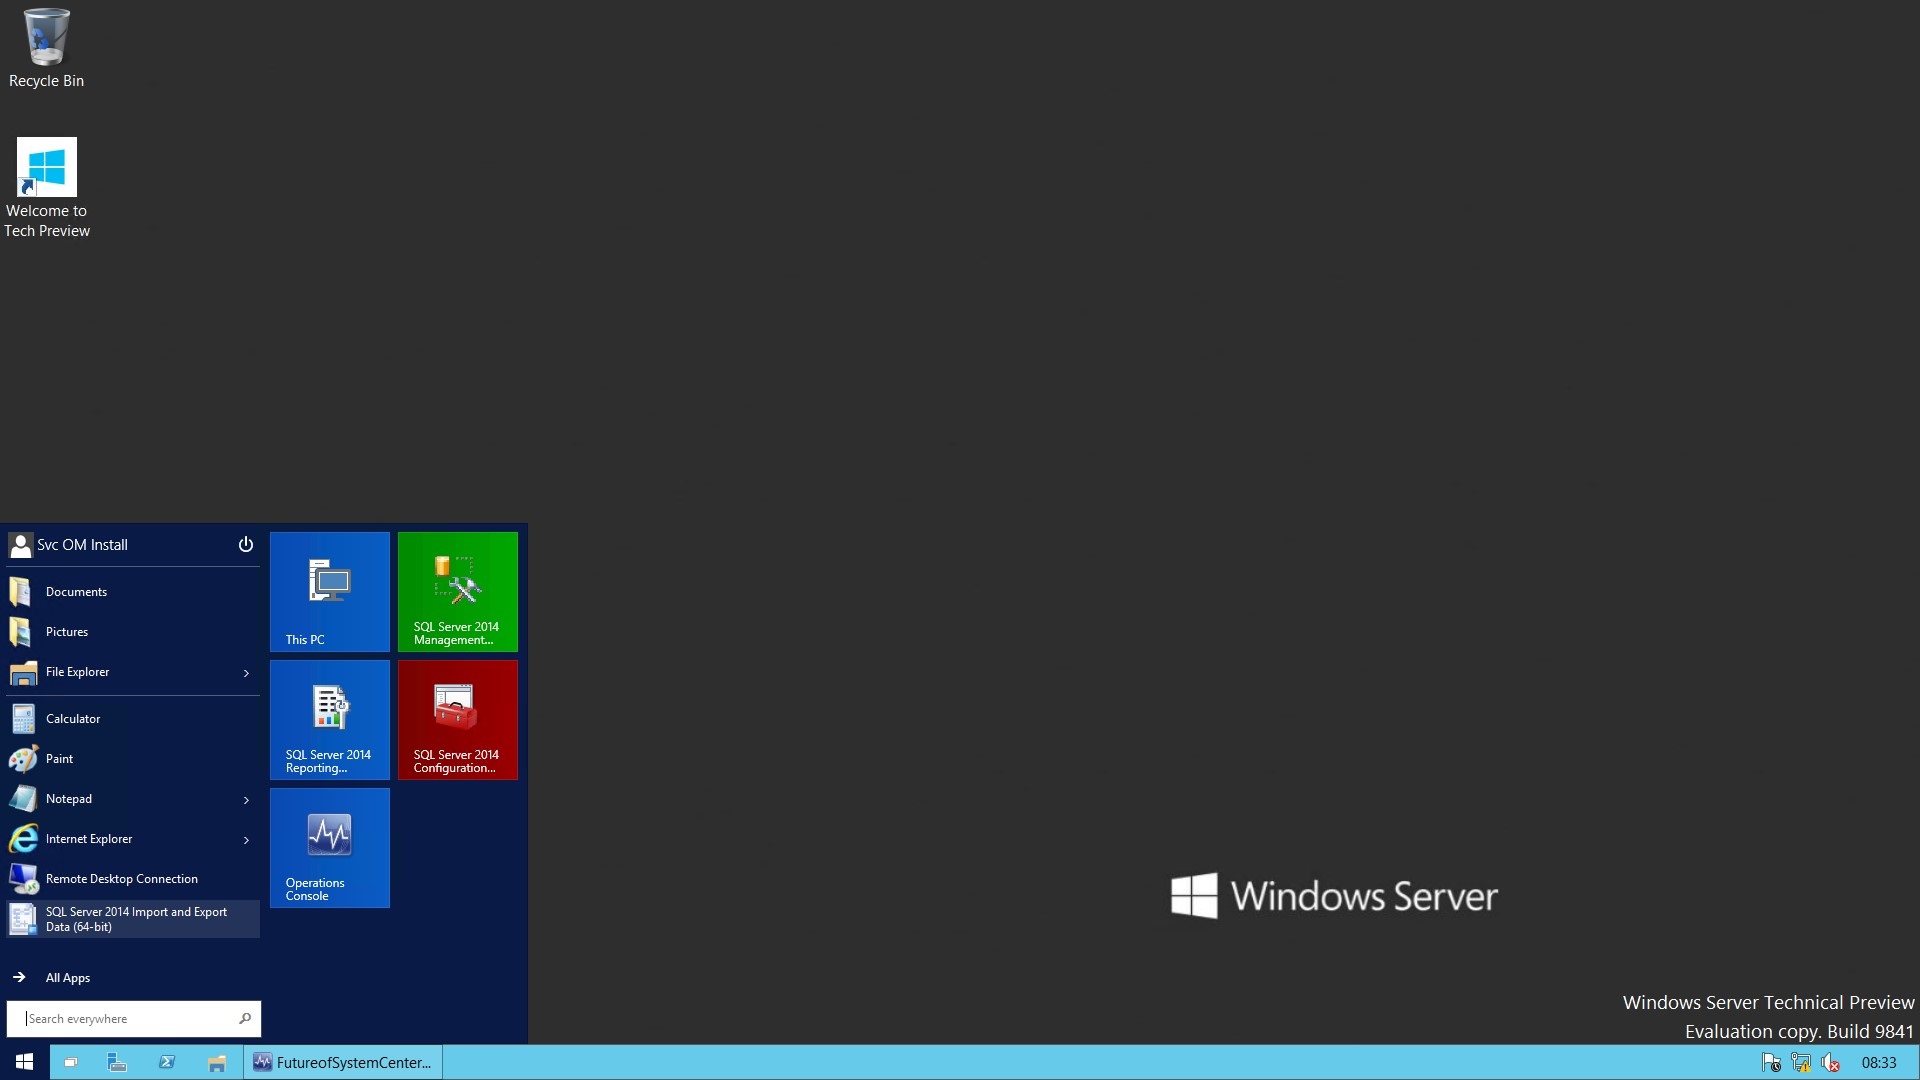Switch to FutureofSystemCenter taskbar window

click(x=343, y=1062)
